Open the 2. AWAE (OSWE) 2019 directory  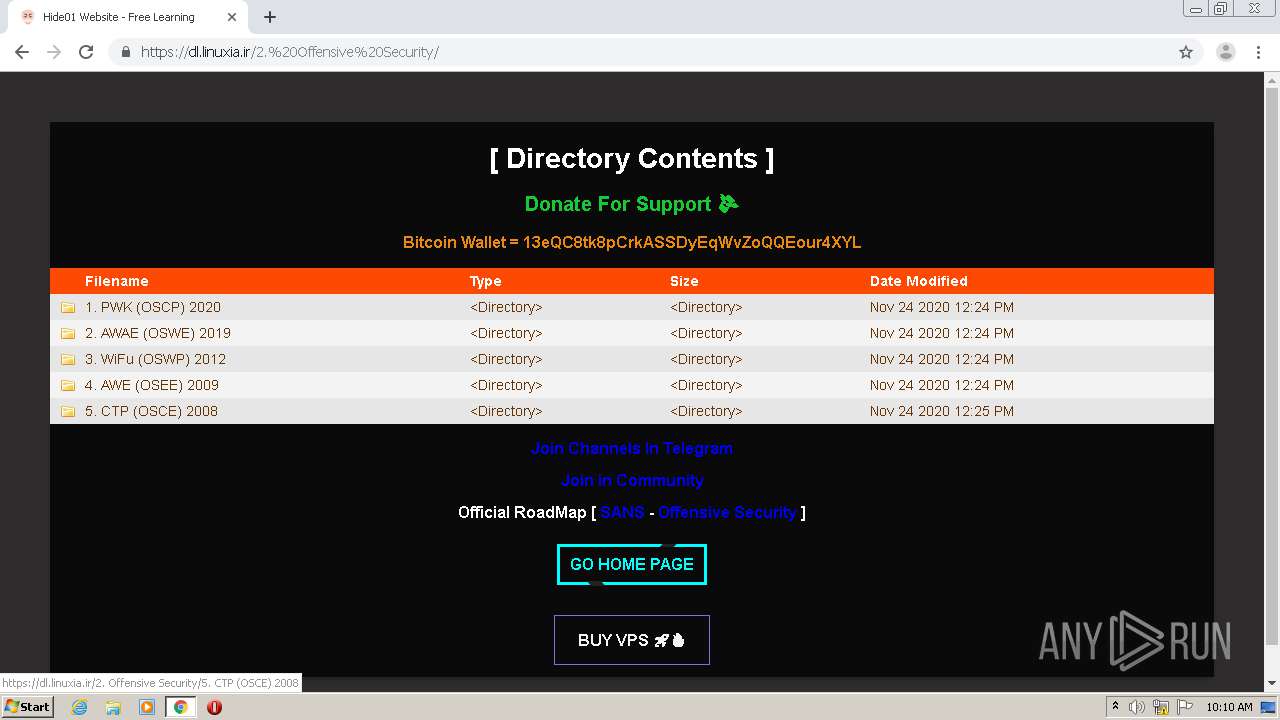pyautogui.click(x=158, y=333)
